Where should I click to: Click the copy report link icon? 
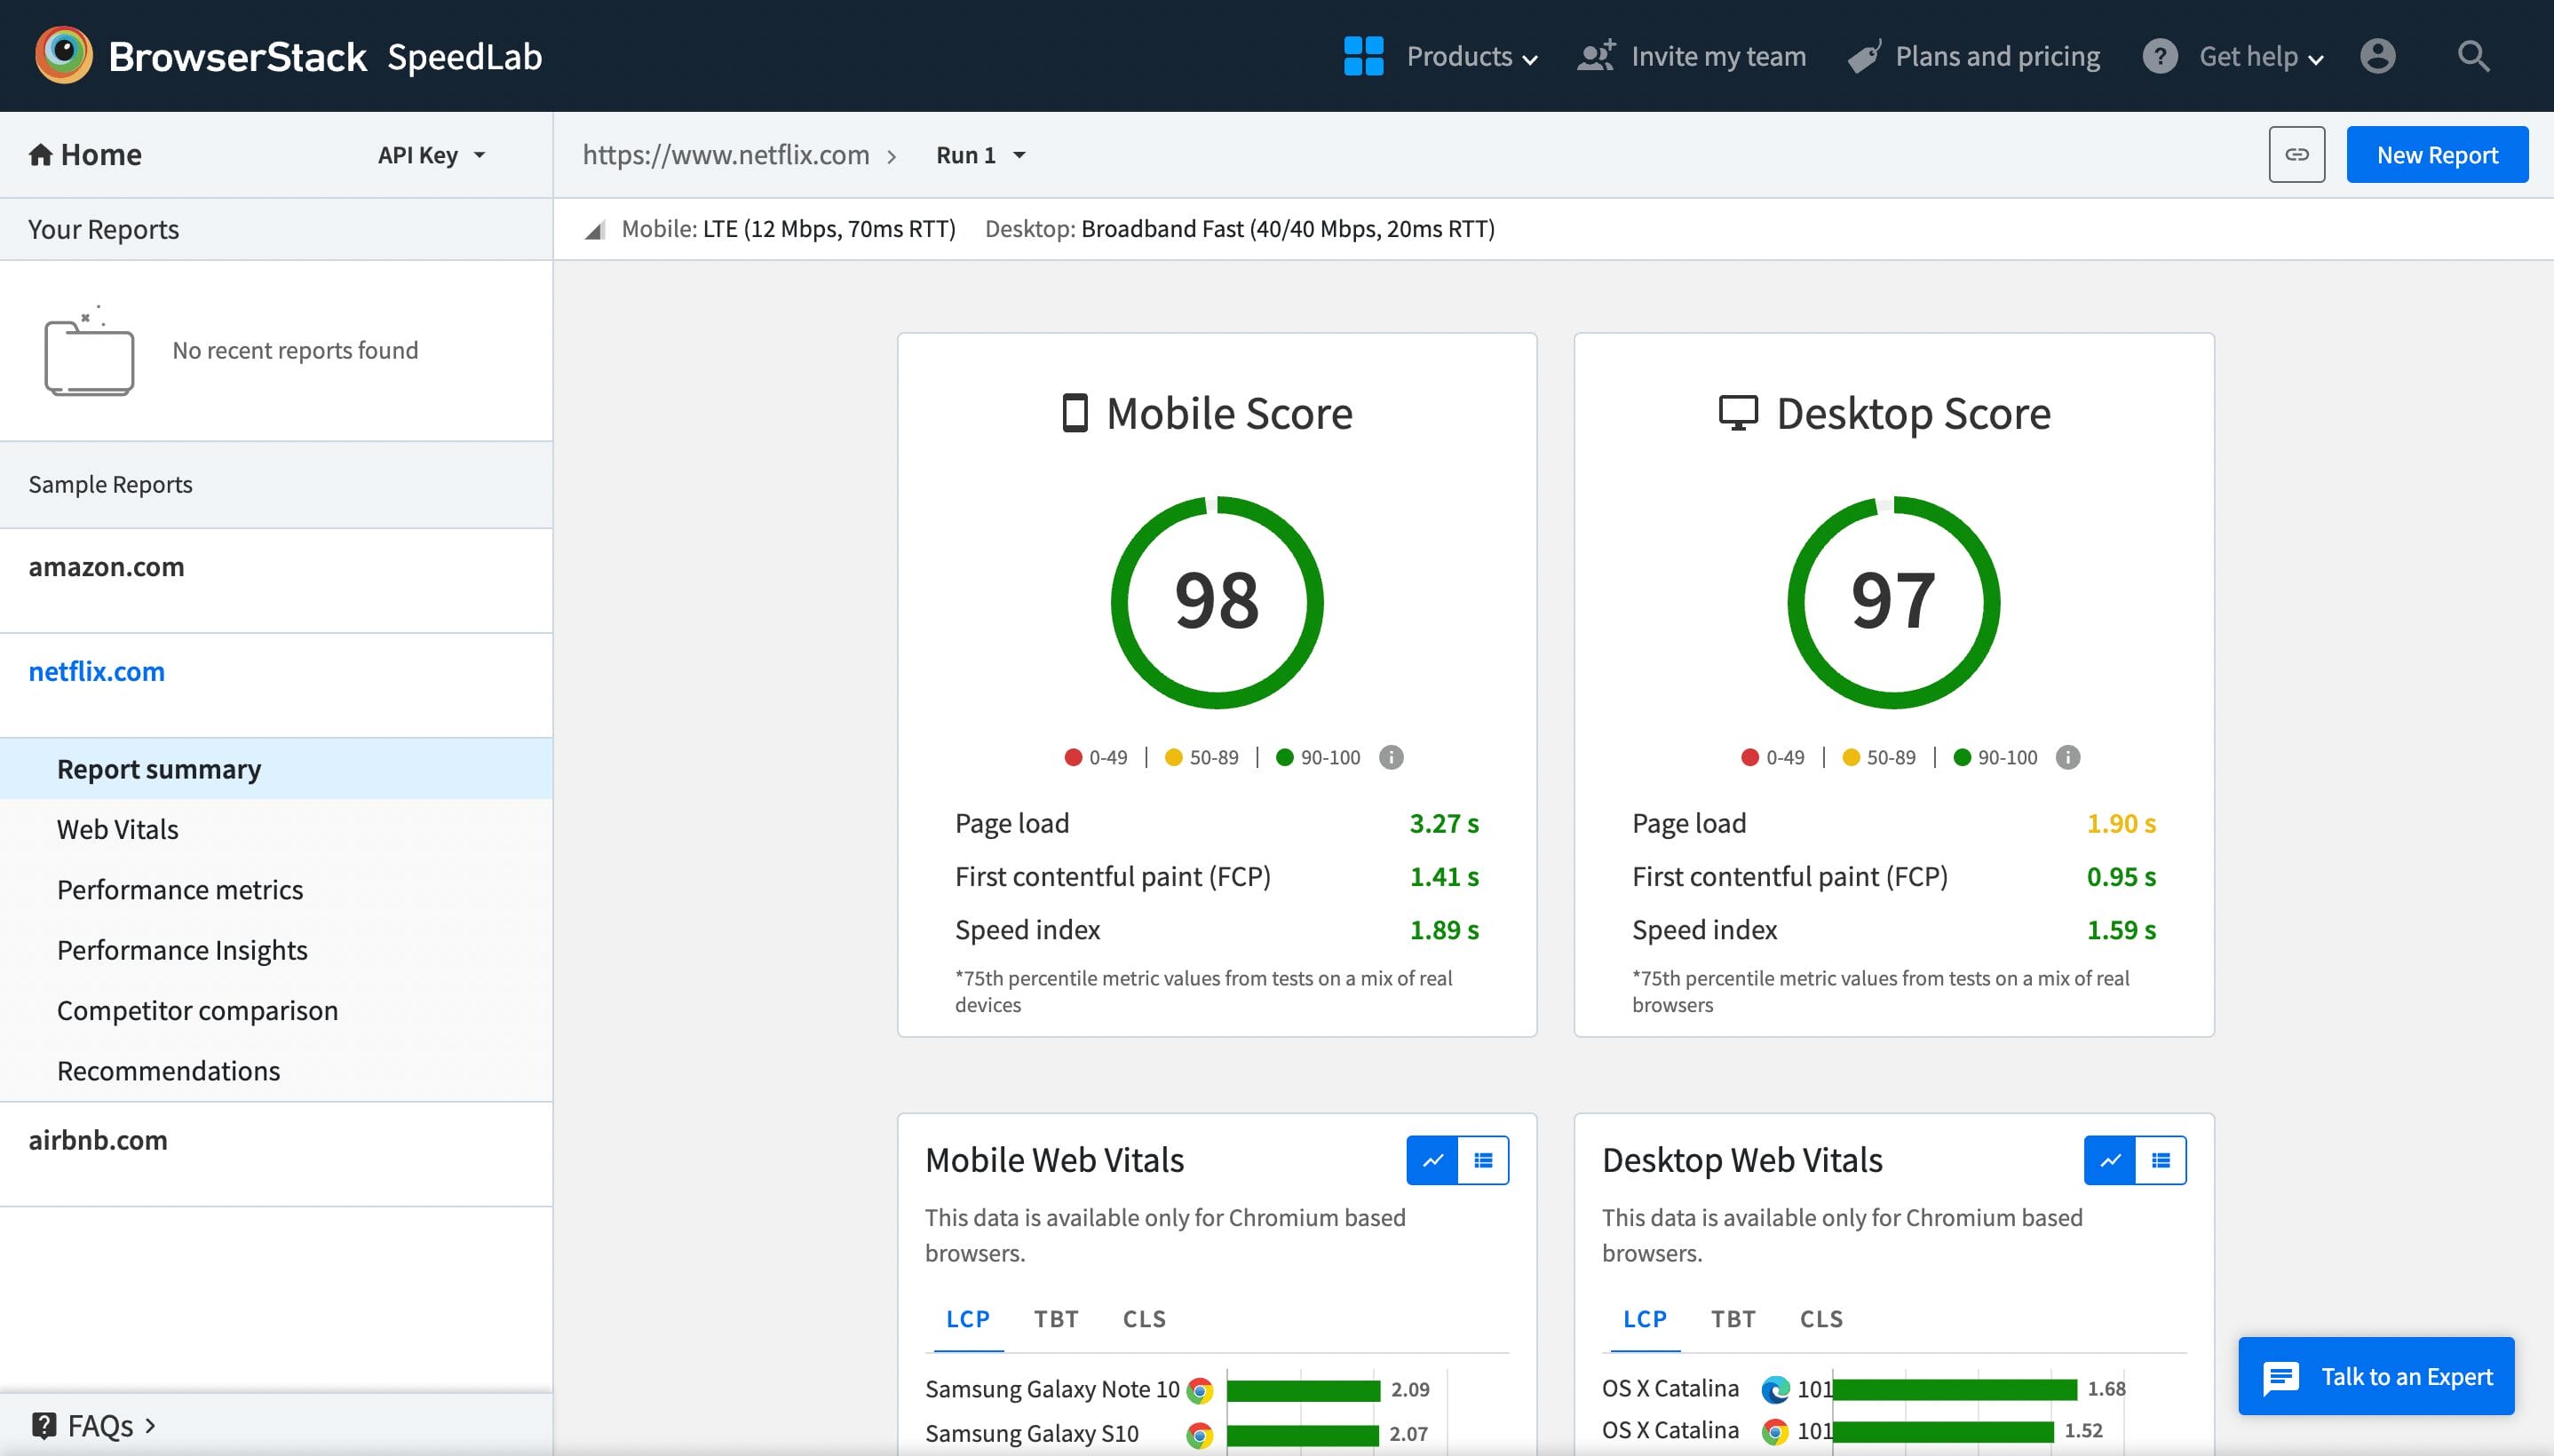click(x=2296, y=155)
